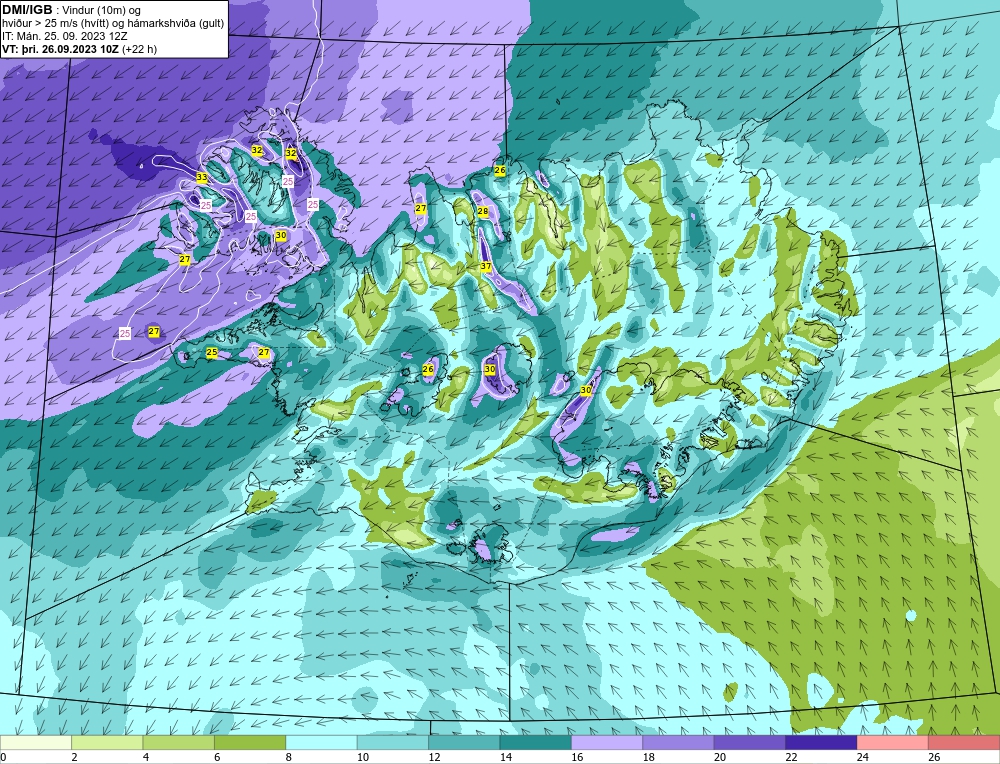Image resolution: width=1000 pixels, height=764 pixels.
Task: Click legend scale number '8'
Action: 289,757
